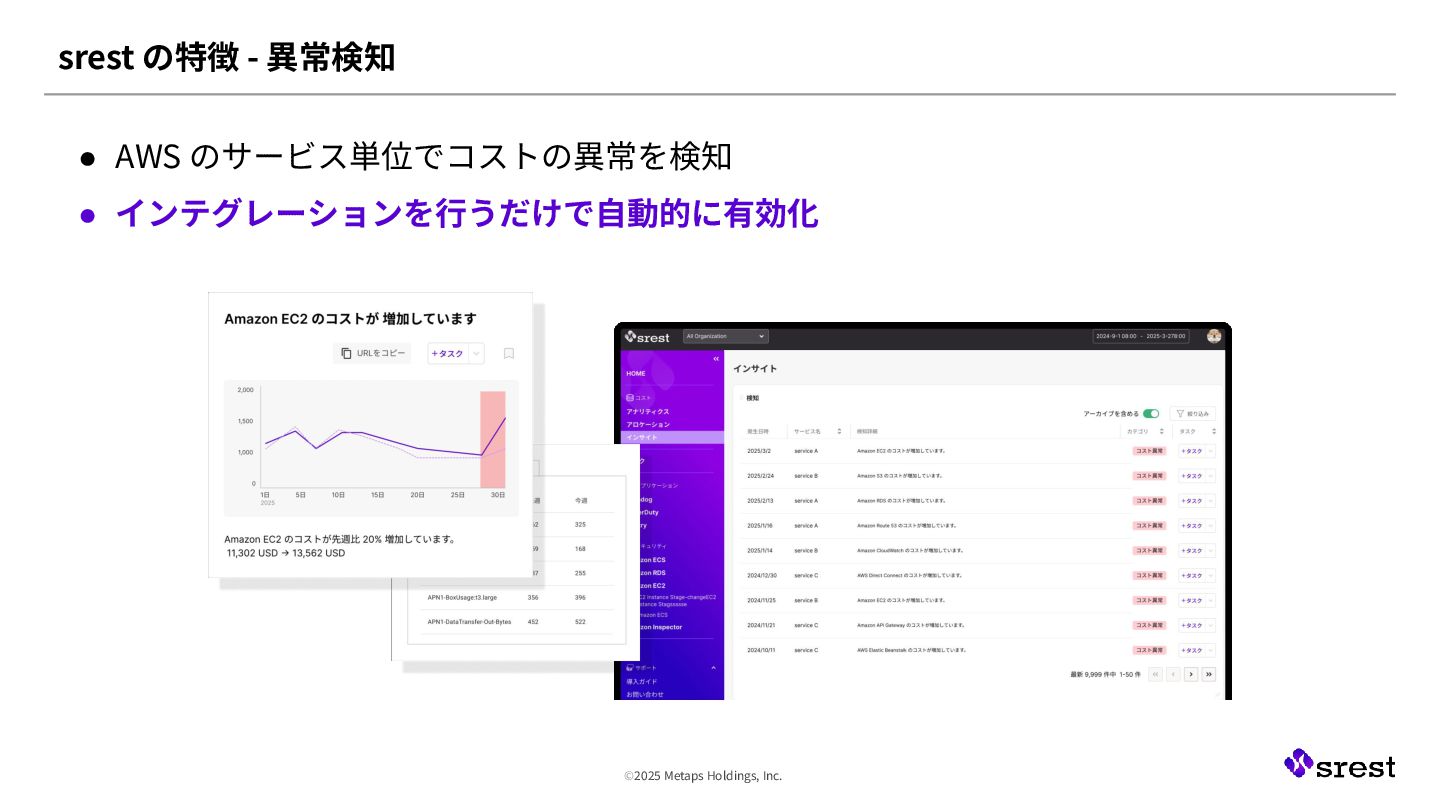Click the filter funnel icon 絞り込み
The height and width of the screenshot is (810, 1440).
[1180, 413]
